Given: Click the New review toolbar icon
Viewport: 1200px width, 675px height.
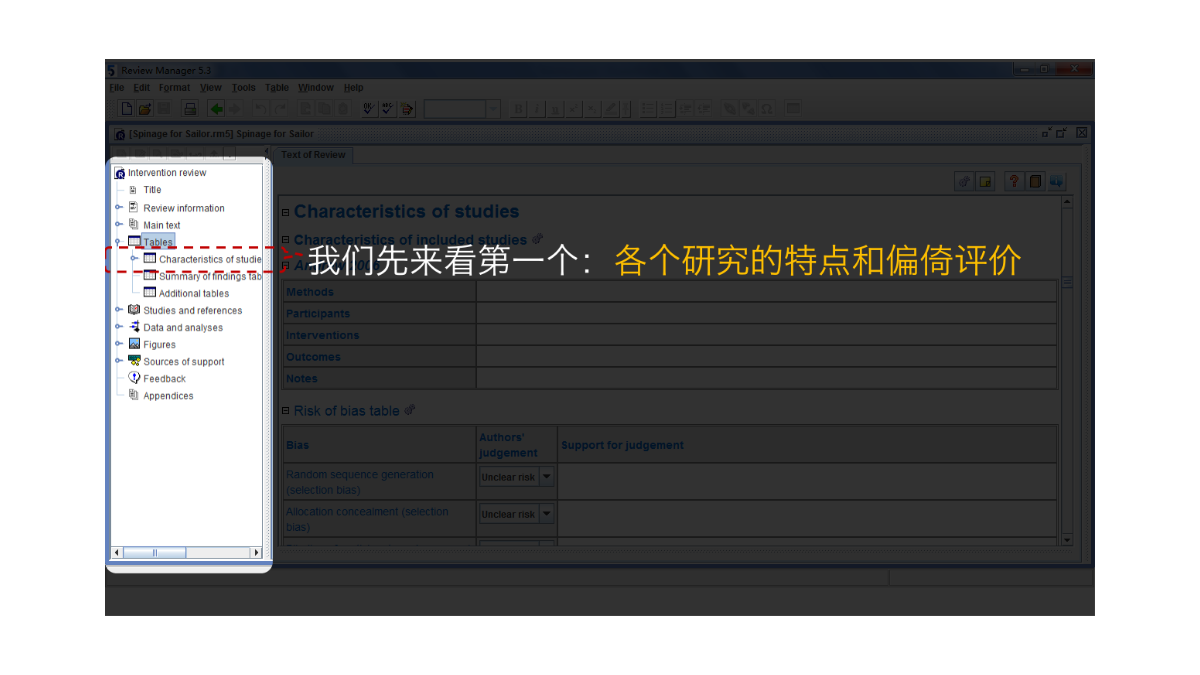Looking at the screenshot, I should [127, 108].
